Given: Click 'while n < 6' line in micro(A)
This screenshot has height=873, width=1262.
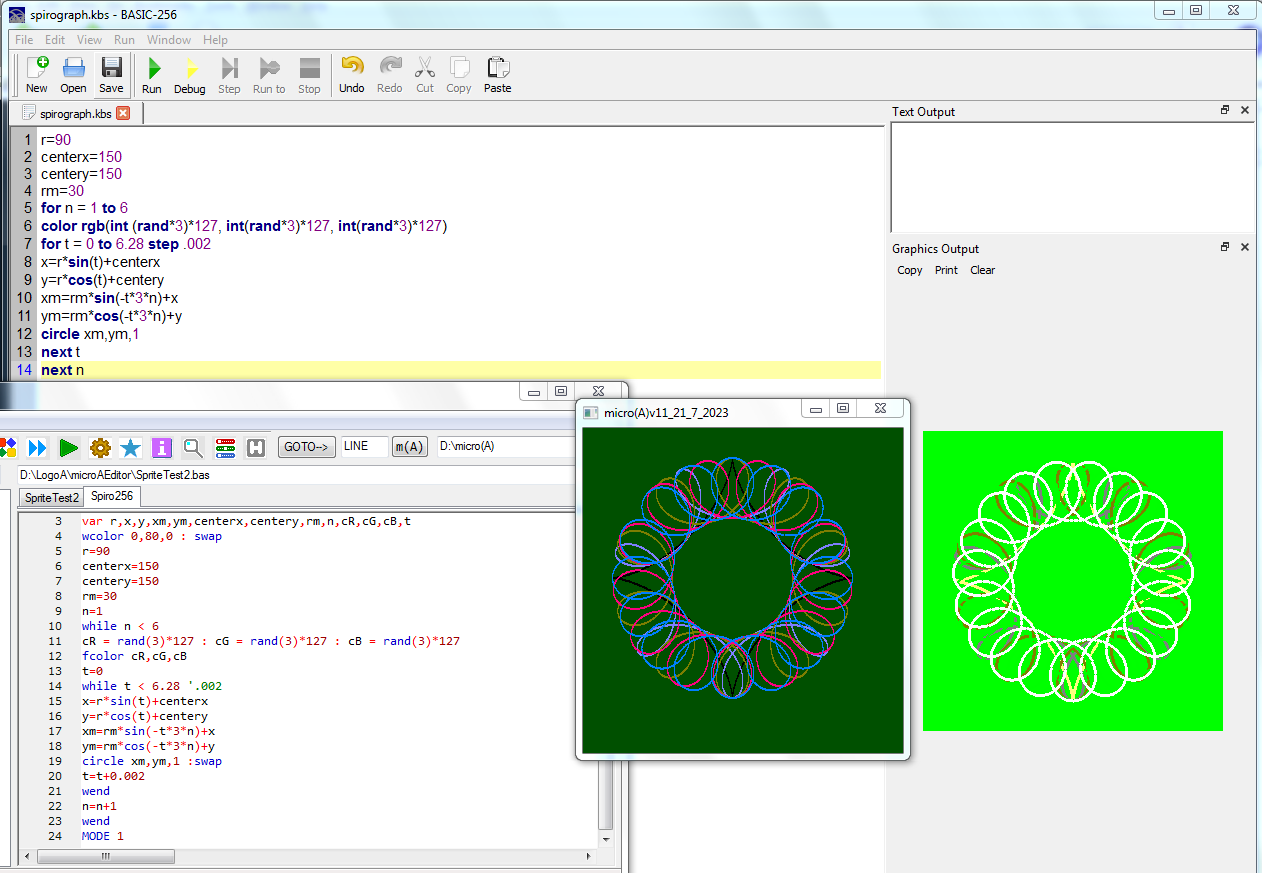Looking at the screenshot, I should 120,626.
